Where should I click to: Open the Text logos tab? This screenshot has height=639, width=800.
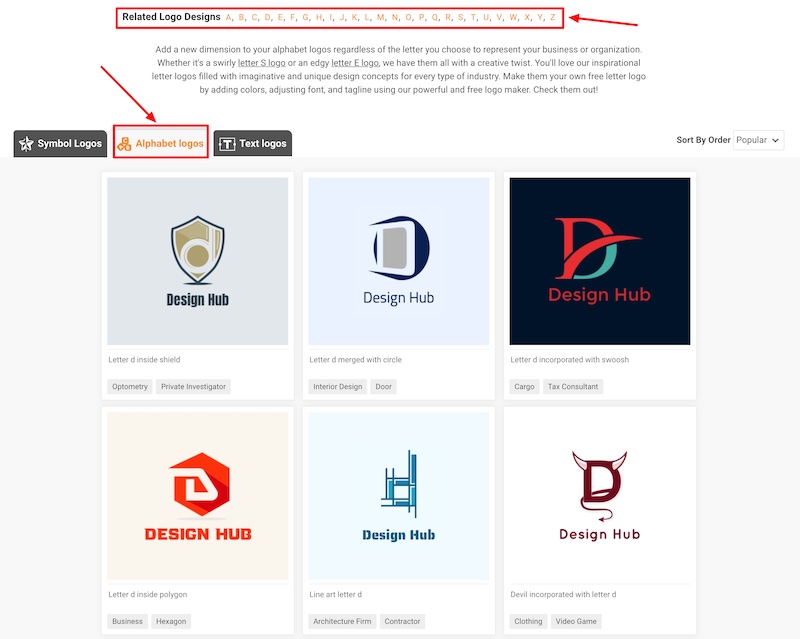pyautogui.click(x=253, y=143)
